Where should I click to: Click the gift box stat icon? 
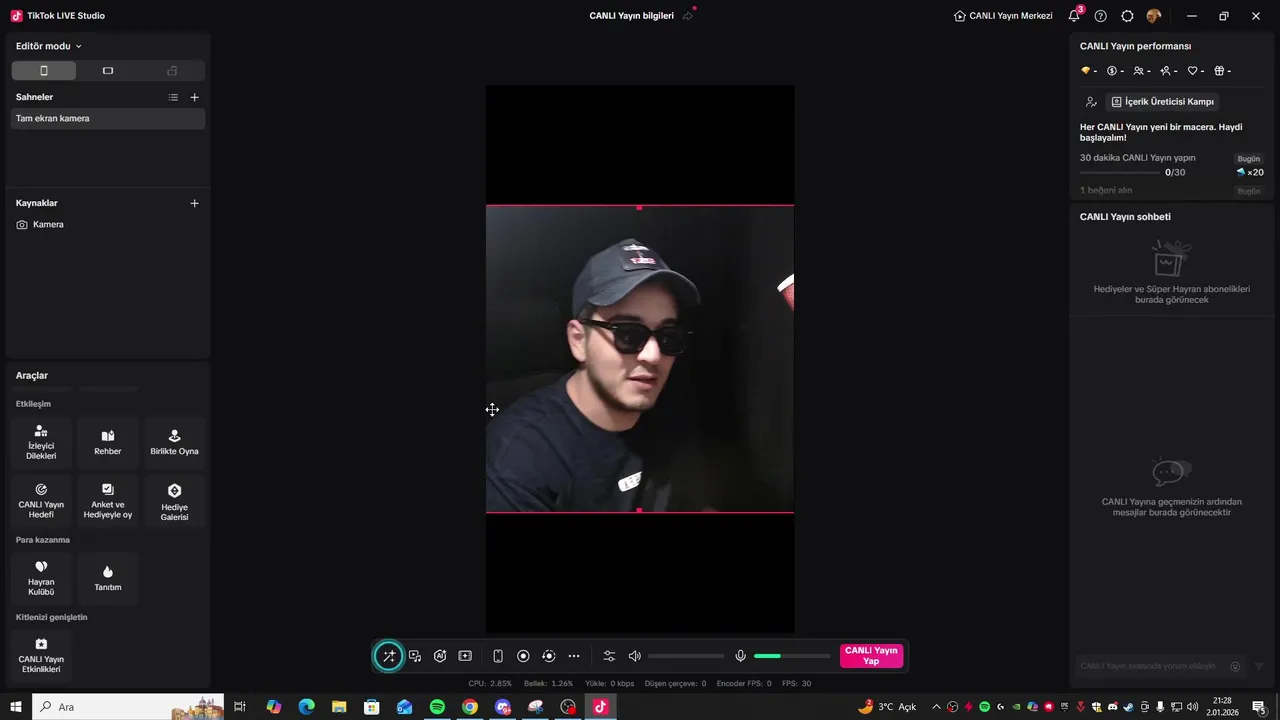(x=1222, y=71)
